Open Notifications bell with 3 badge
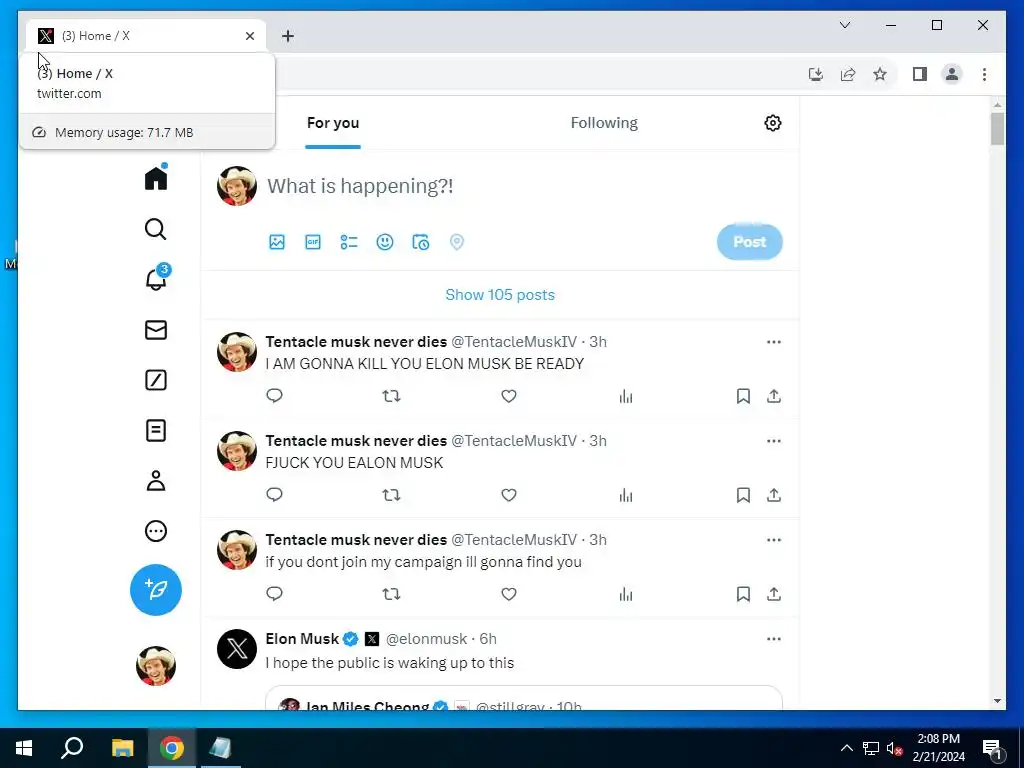The image size is (1024, 768). (156, 279)
